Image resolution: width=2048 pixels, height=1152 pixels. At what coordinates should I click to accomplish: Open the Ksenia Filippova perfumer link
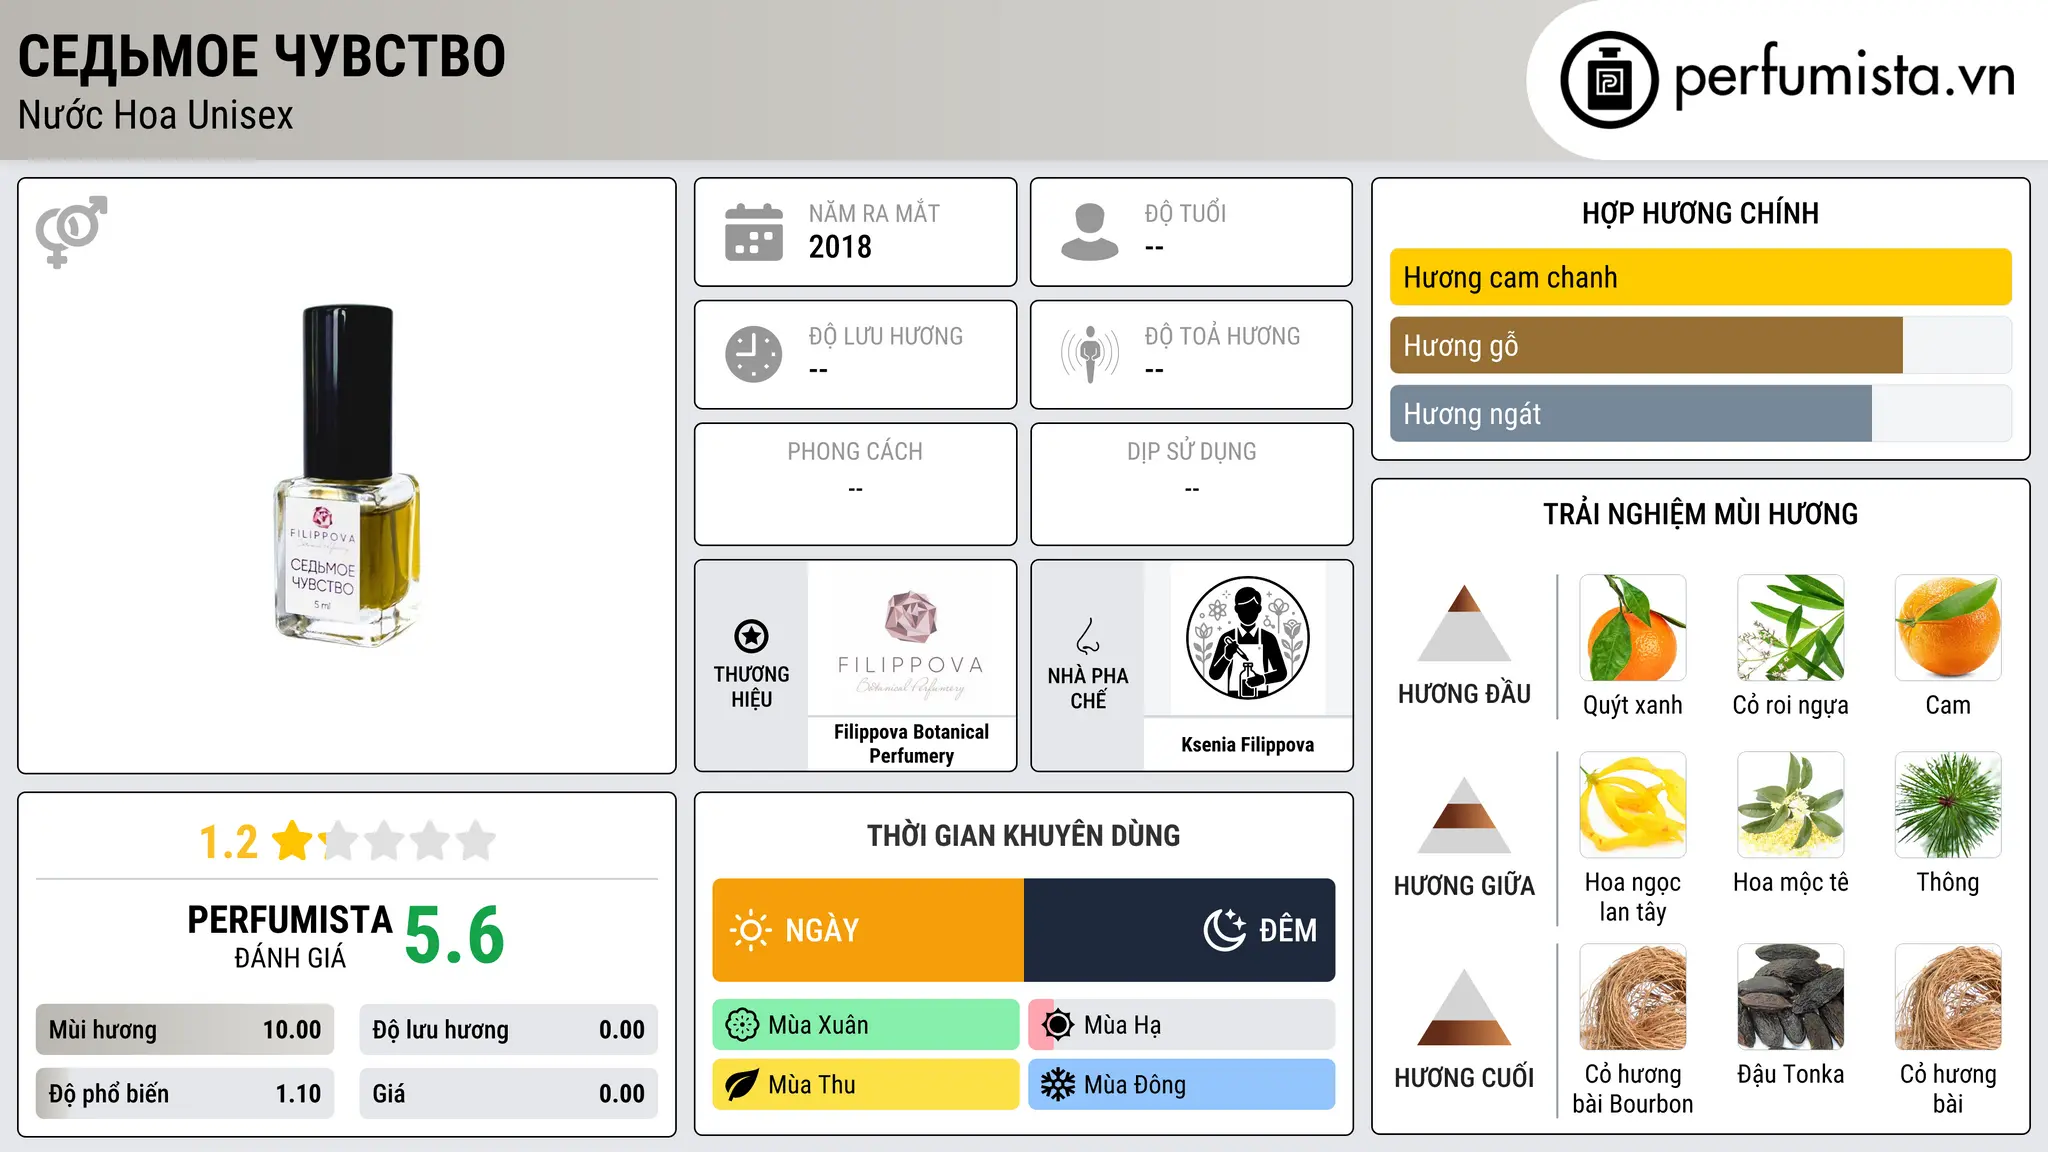click(x=1247, y=745)
